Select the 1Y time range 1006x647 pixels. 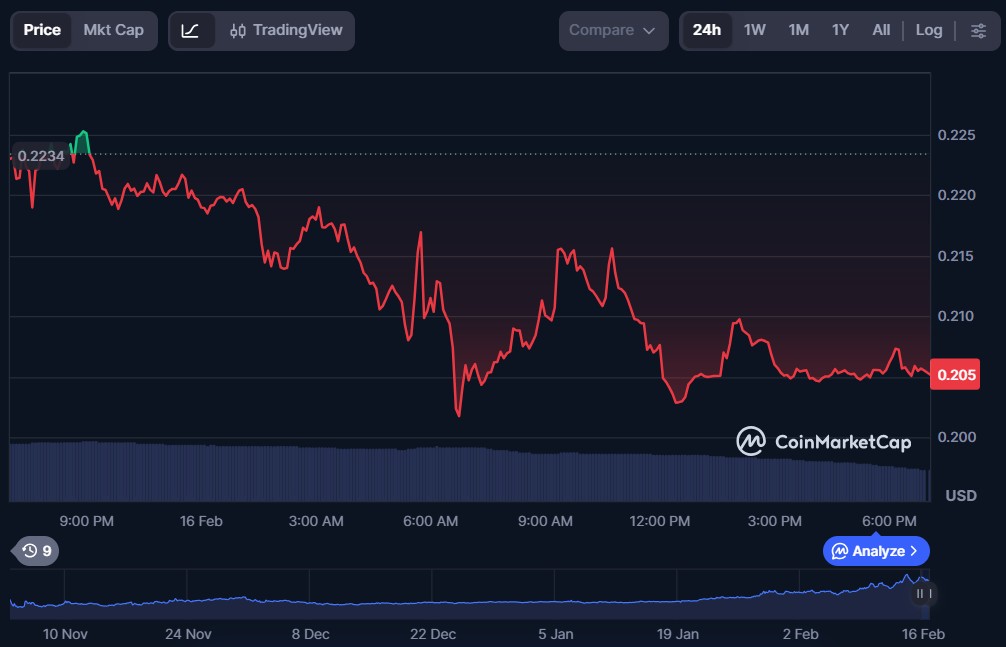click(x=840, y=30)
